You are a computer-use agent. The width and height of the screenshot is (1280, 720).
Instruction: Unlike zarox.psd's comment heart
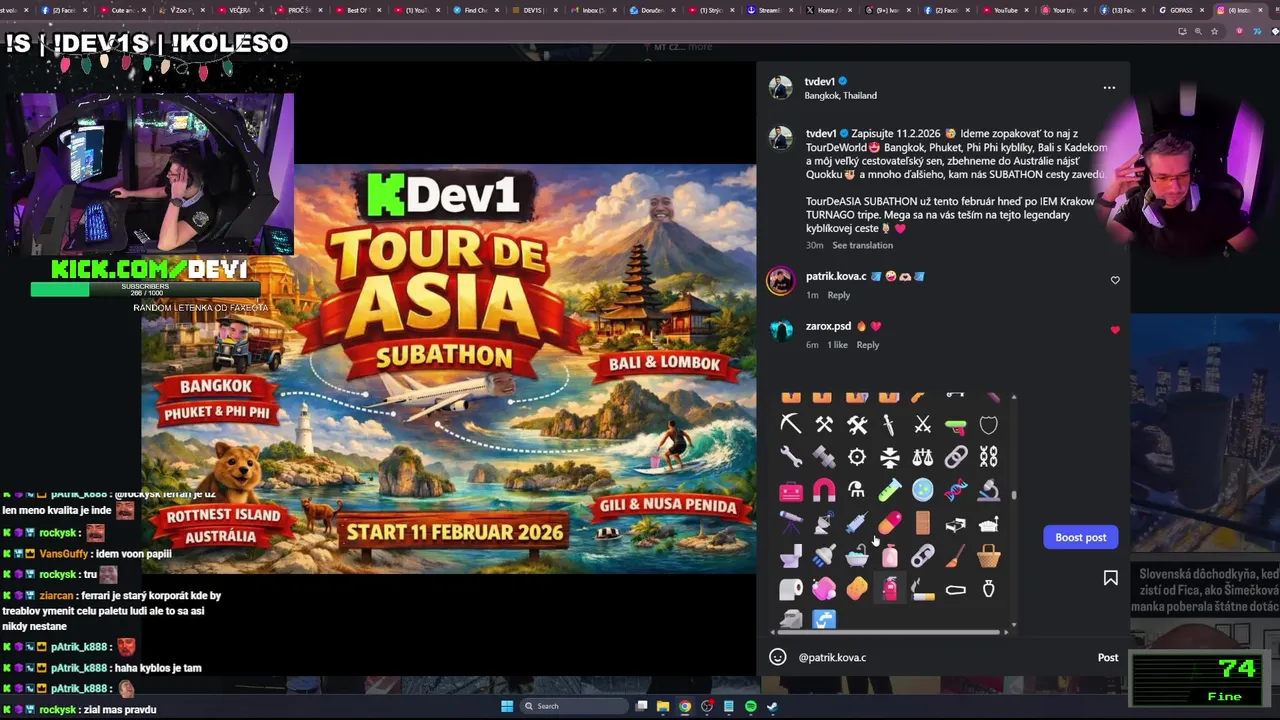click(x=1115, y=330)
